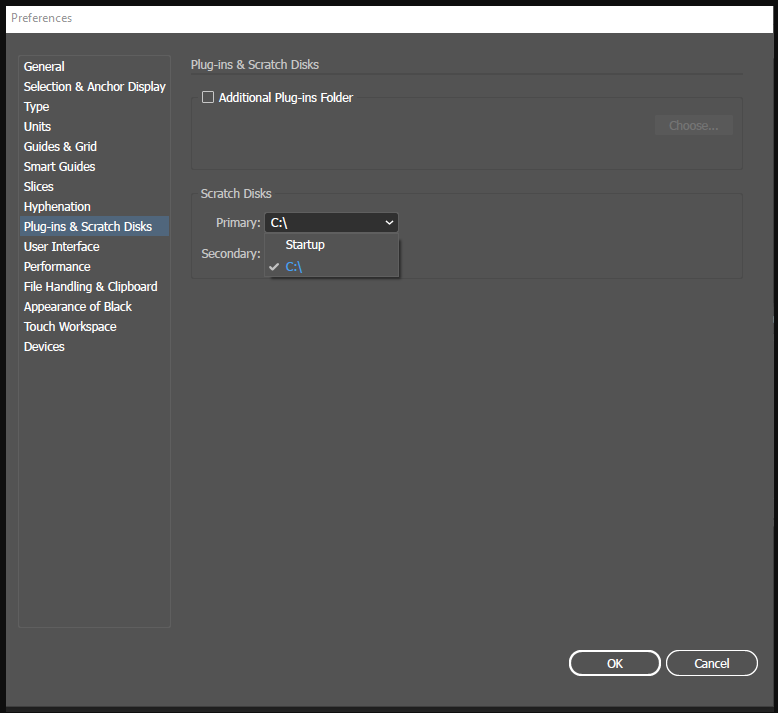Confirm preferences with the OK button
This screenshot has width=778, height=713.
pos(615,663)
